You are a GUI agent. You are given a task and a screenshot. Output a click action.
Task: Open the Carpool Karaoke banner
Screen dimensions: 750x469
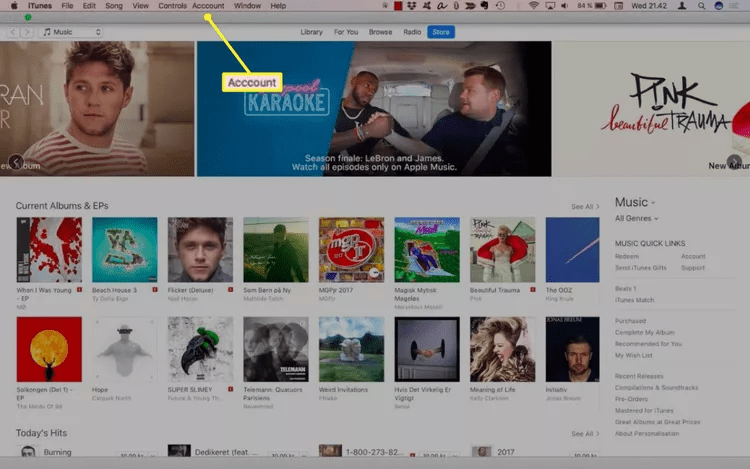(374, 109)
